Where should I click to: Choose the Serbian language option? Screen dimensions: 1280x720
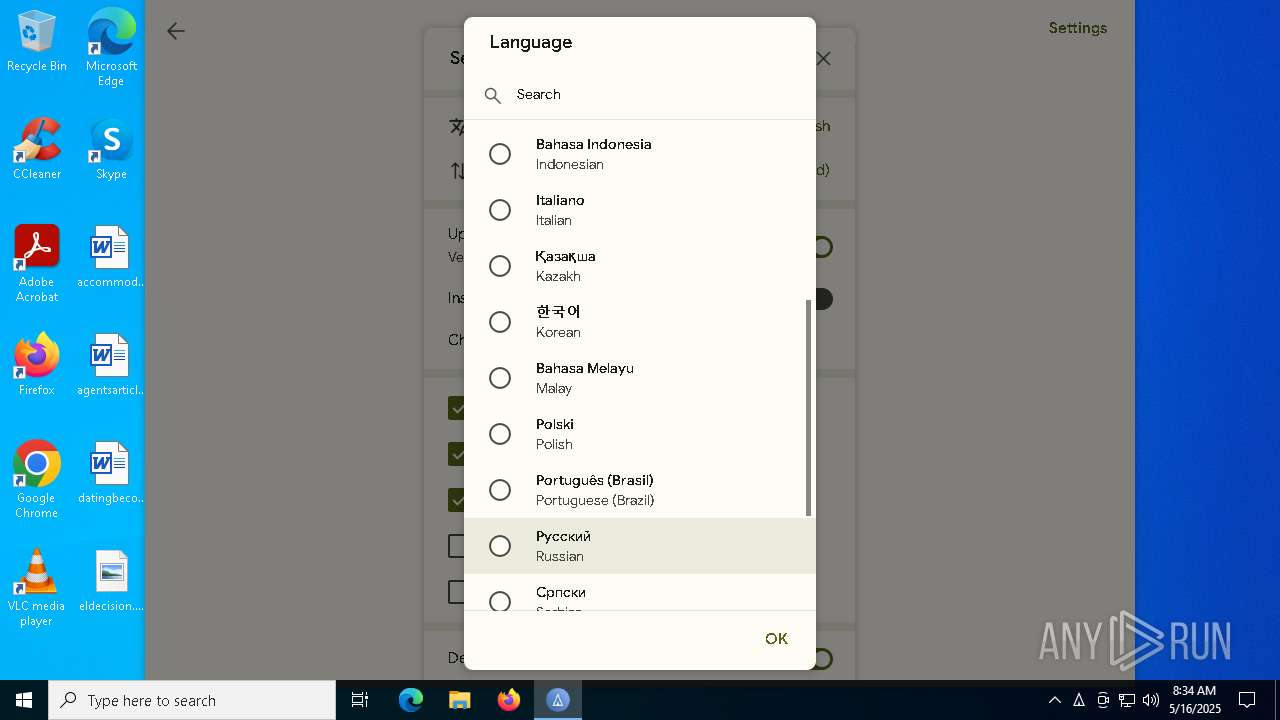[x=640, y=593]
